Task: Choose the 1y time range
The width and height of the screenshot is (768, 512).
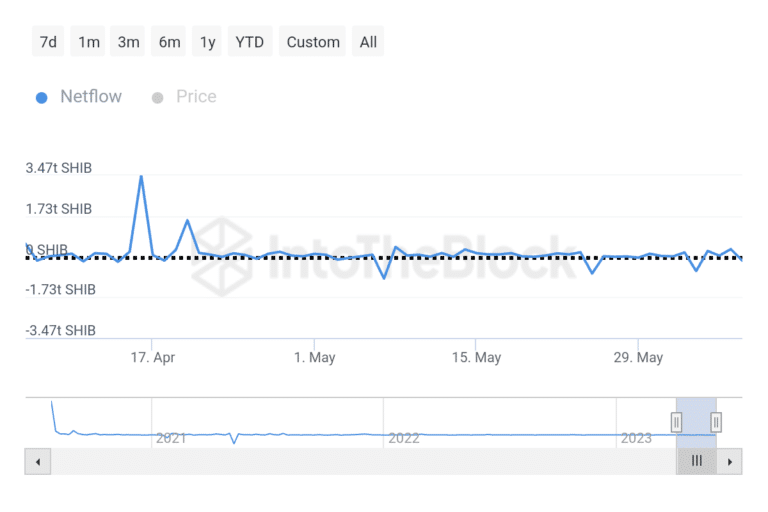Action: click(x=207, y=42)
